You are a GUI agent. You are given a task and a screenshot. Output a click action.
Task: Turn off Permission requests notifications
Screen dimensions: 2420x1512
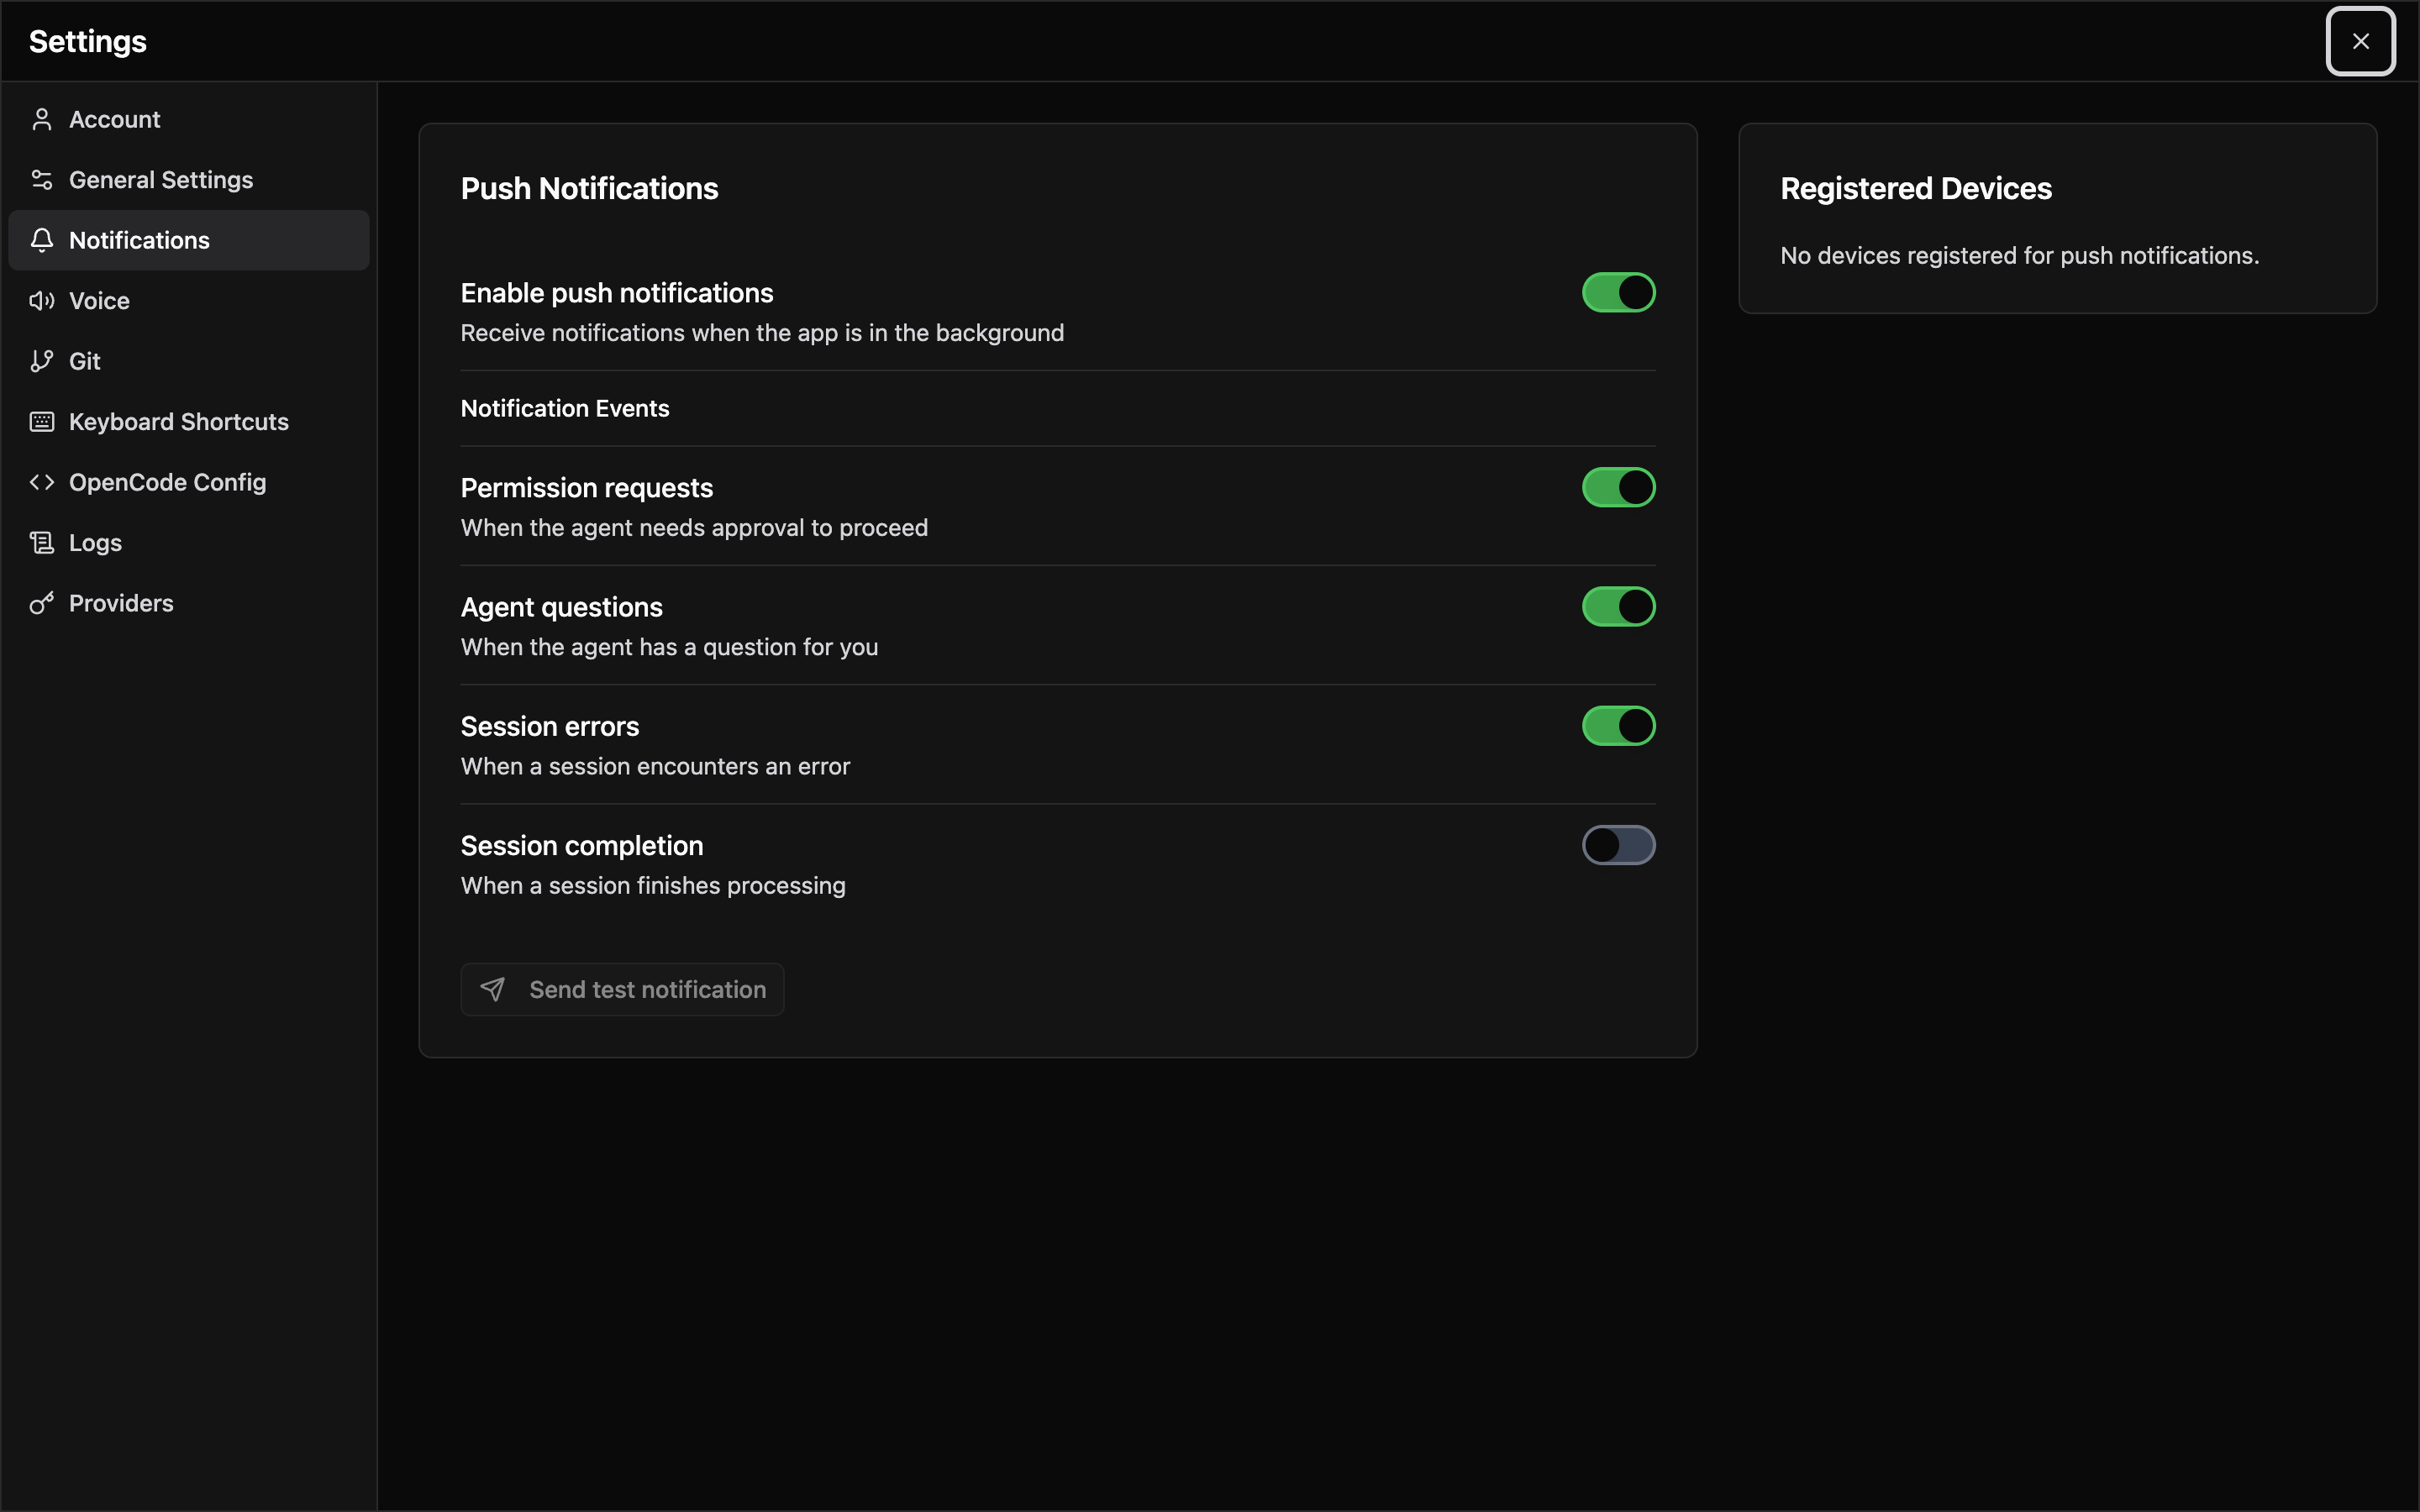coord(1618,488)
